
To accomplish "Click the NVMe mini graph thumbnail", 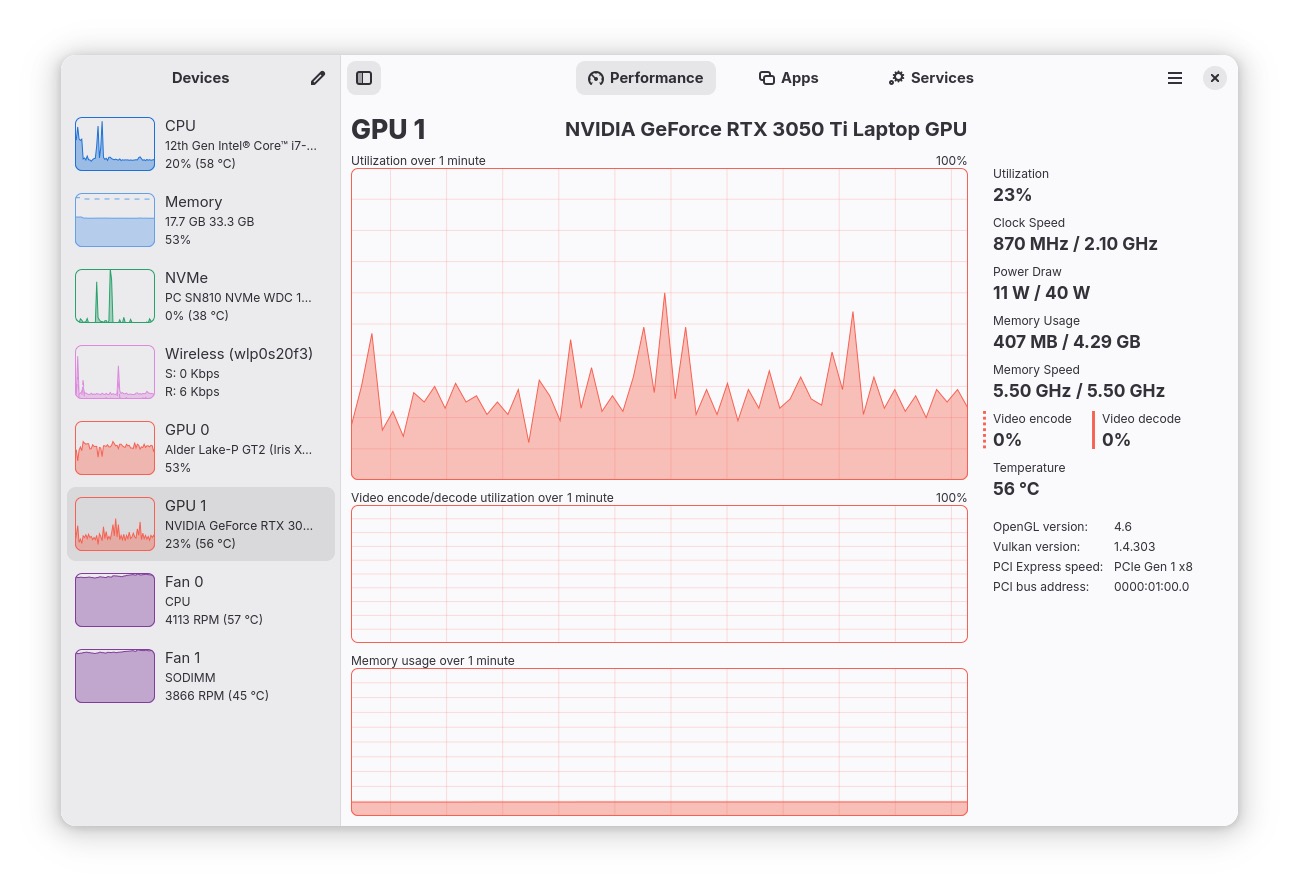I will pyautogui.click(x=115, y=296).
